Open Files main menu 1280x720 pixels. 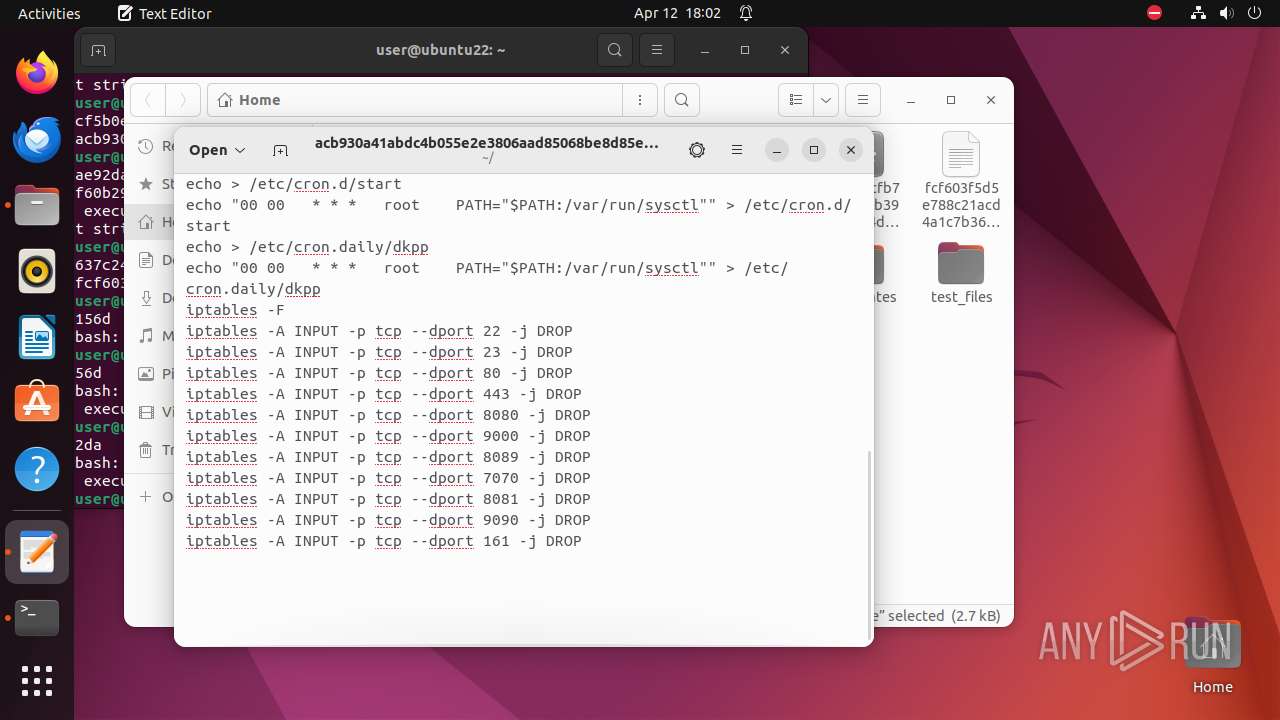[862, 100]
